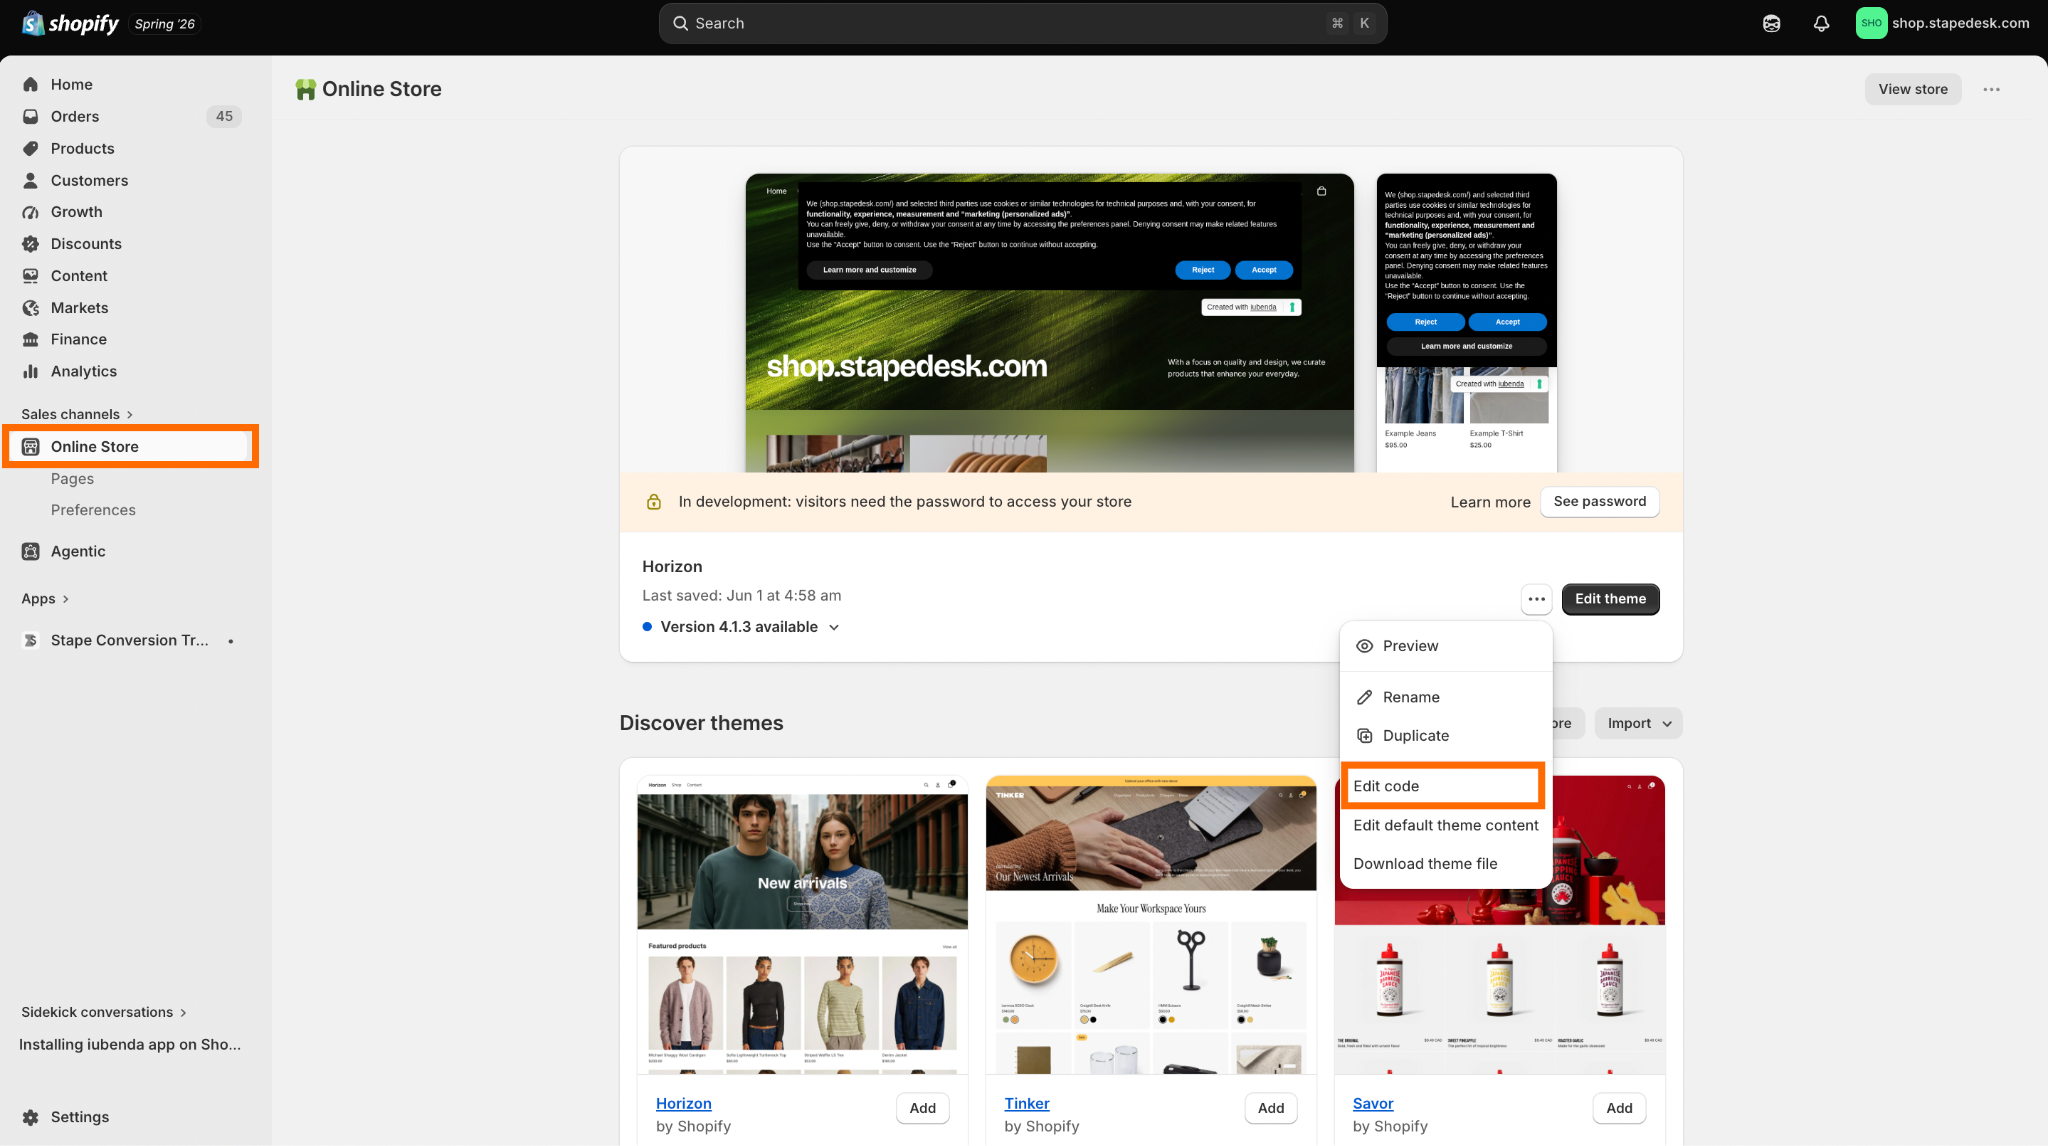Click the Edit theme button

pos(1610,599)
